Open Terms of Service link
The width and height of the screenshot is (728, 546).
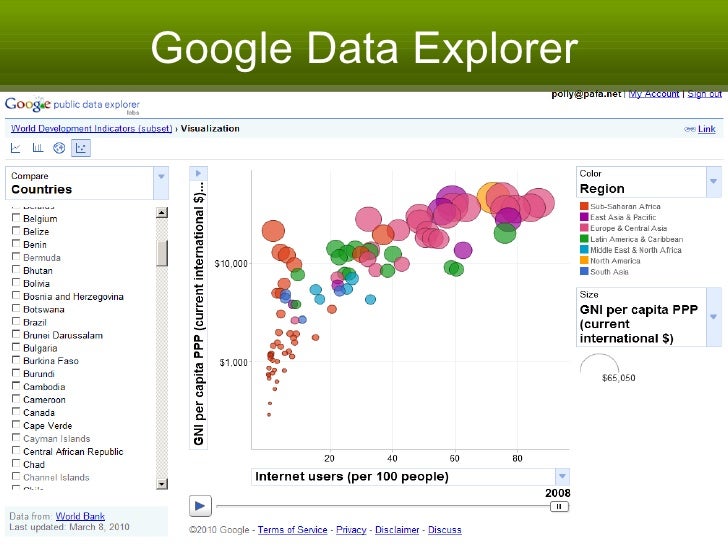(x=292, y=530)
